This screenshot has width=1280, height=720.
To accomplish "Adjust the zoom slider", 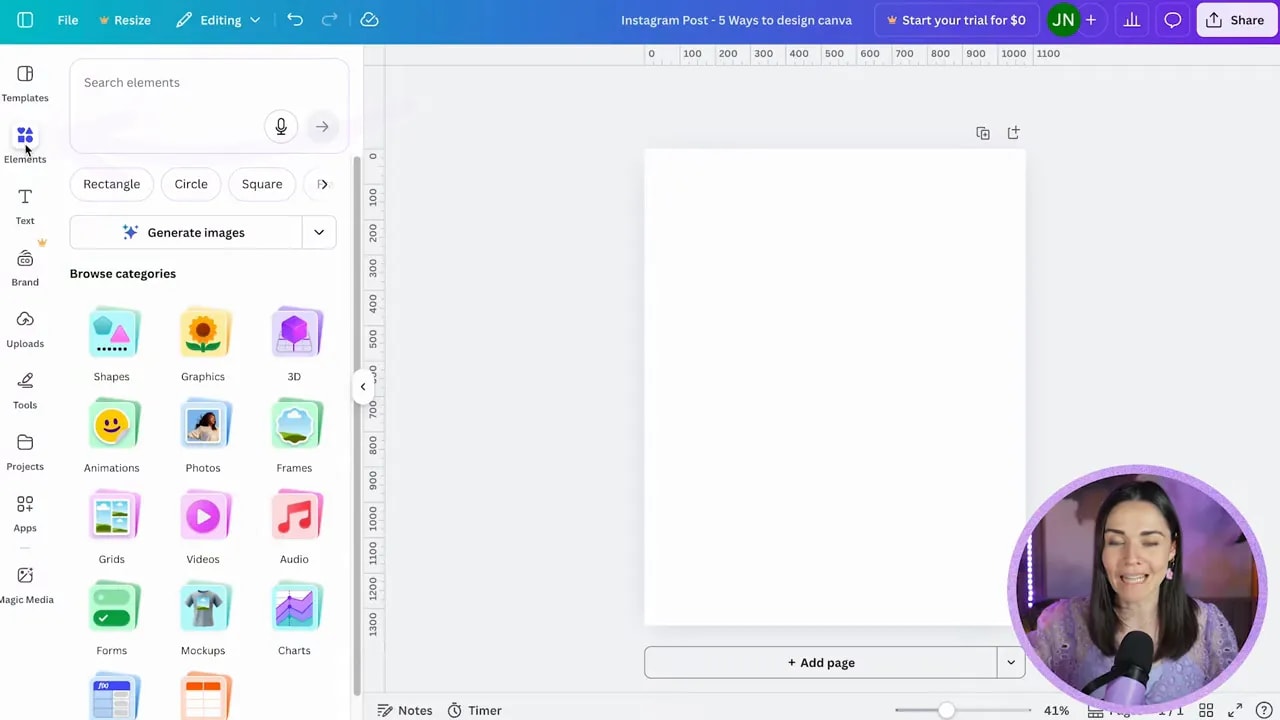I will coord(946,710).
